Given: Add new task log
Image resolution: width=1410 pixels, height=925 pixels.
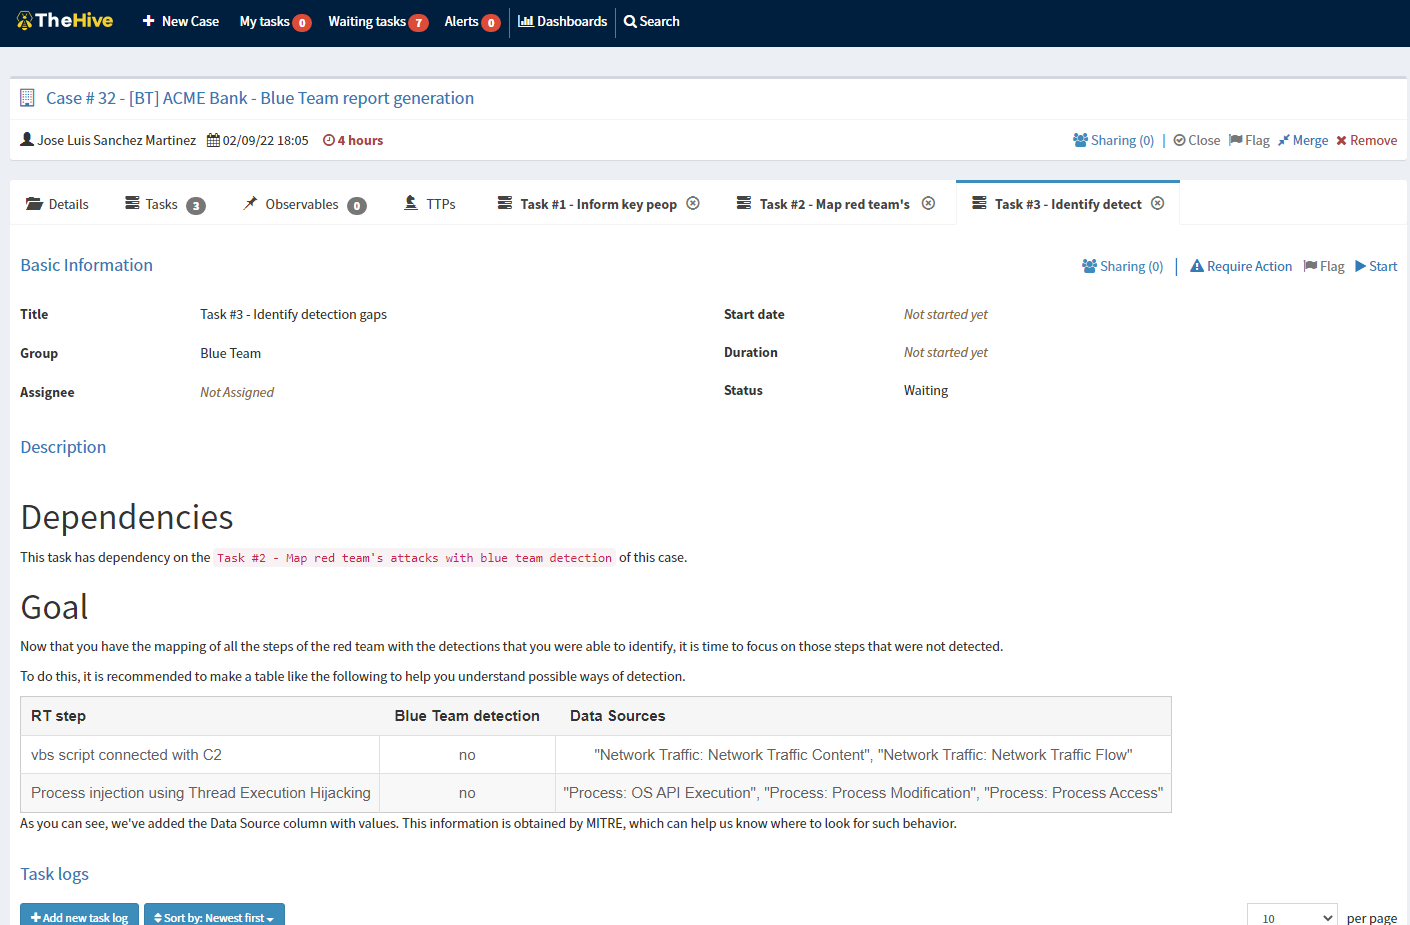Looking at the screenshot, I should pyautogui.click(x=79, y=916).
